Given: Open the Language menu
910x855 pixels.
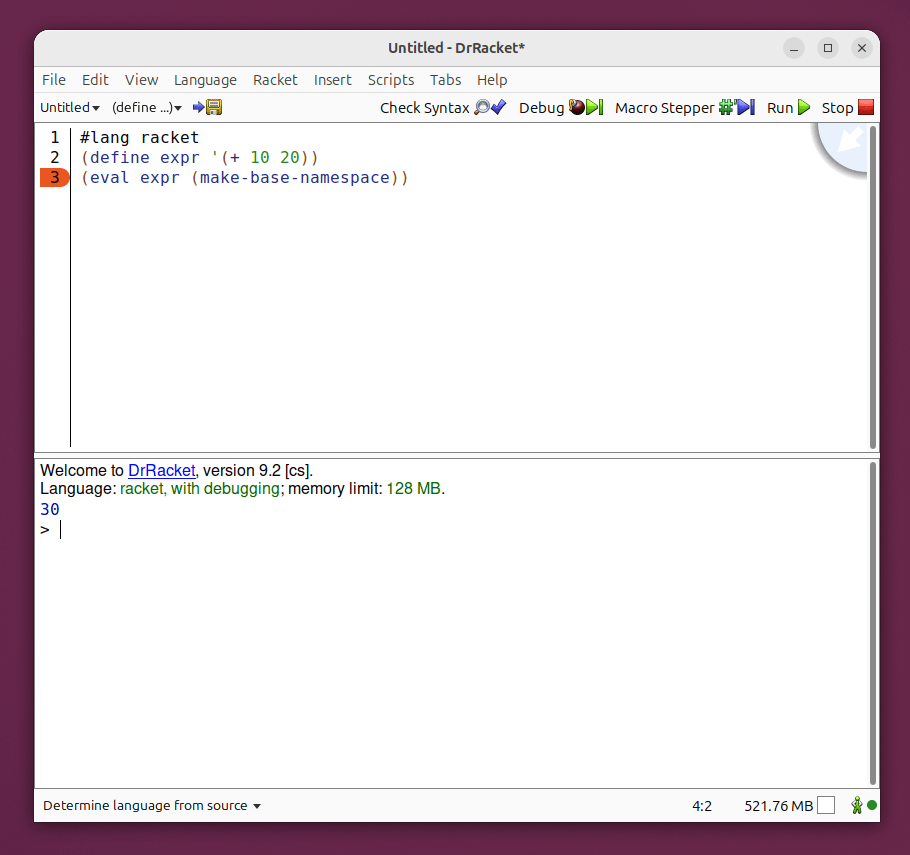Looking at the screenshot, I should (205, 80).
